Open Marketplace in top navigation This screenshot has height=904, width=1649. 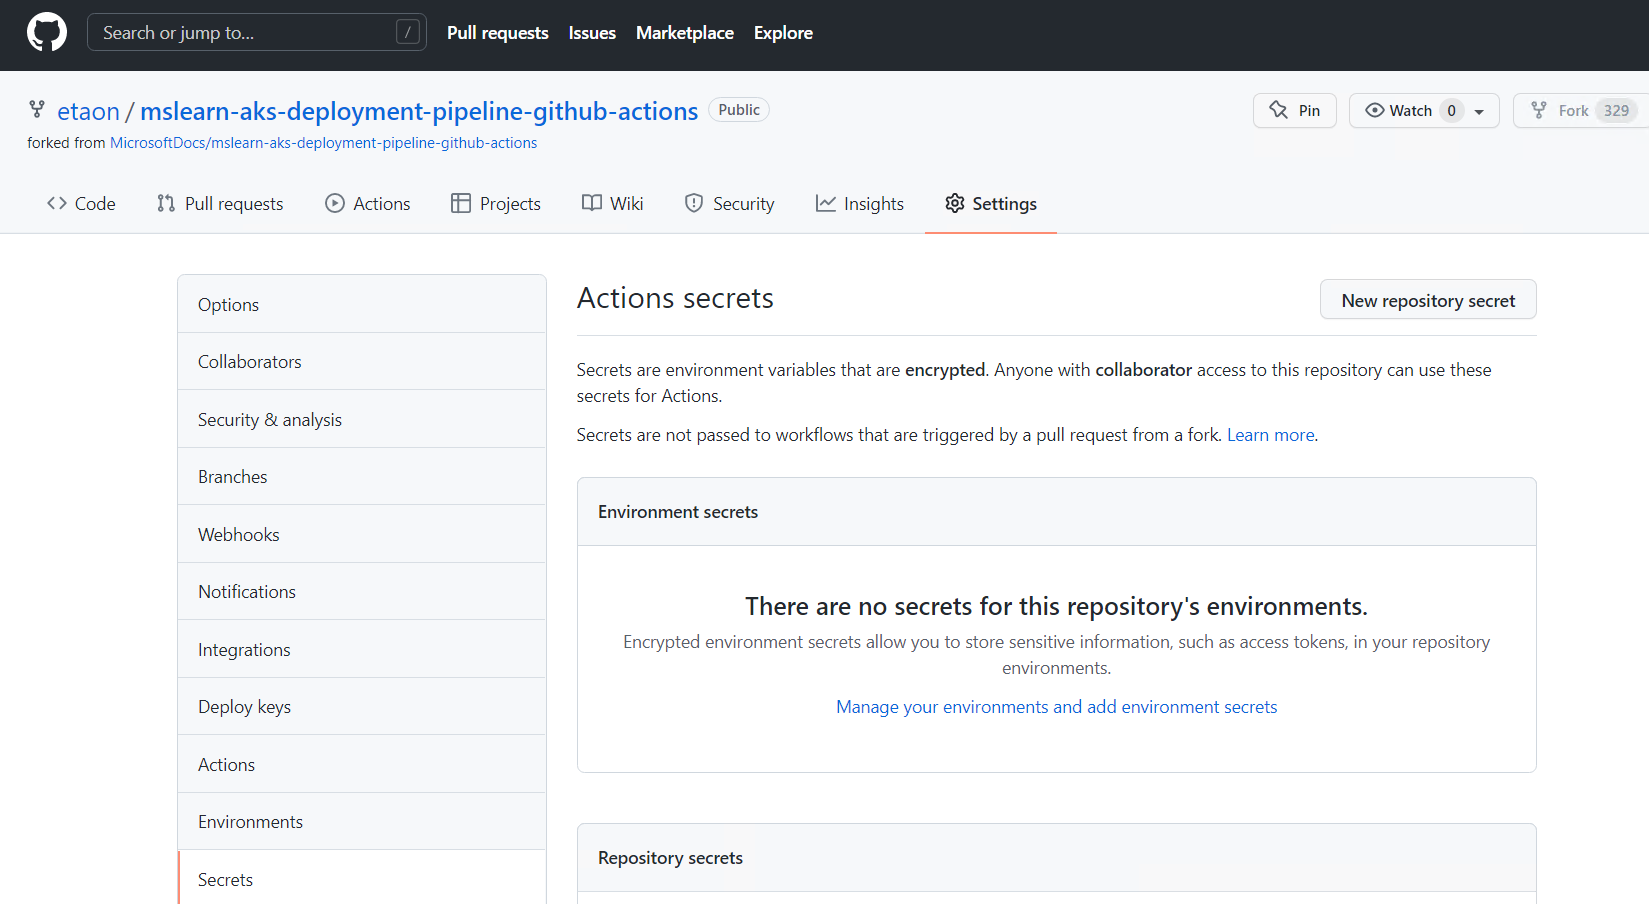point(685,33)
